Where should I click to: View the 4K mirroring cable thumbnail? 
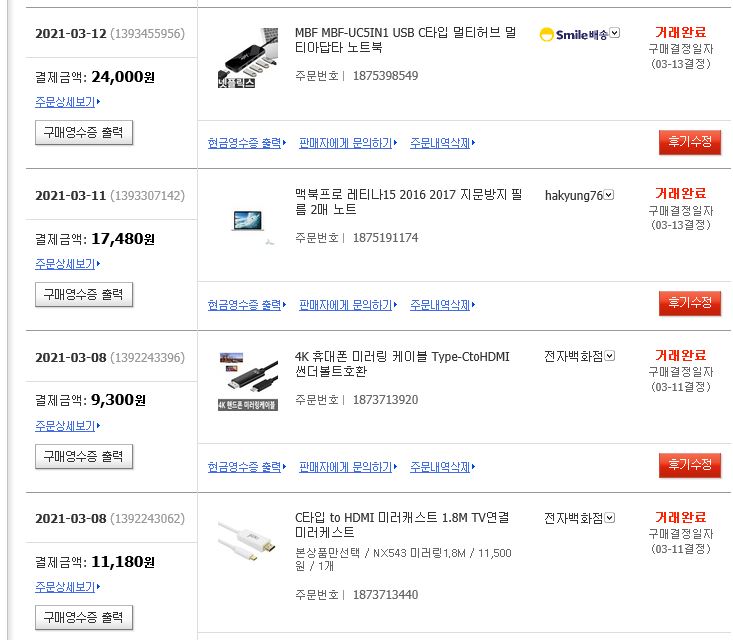click(248, 380)
